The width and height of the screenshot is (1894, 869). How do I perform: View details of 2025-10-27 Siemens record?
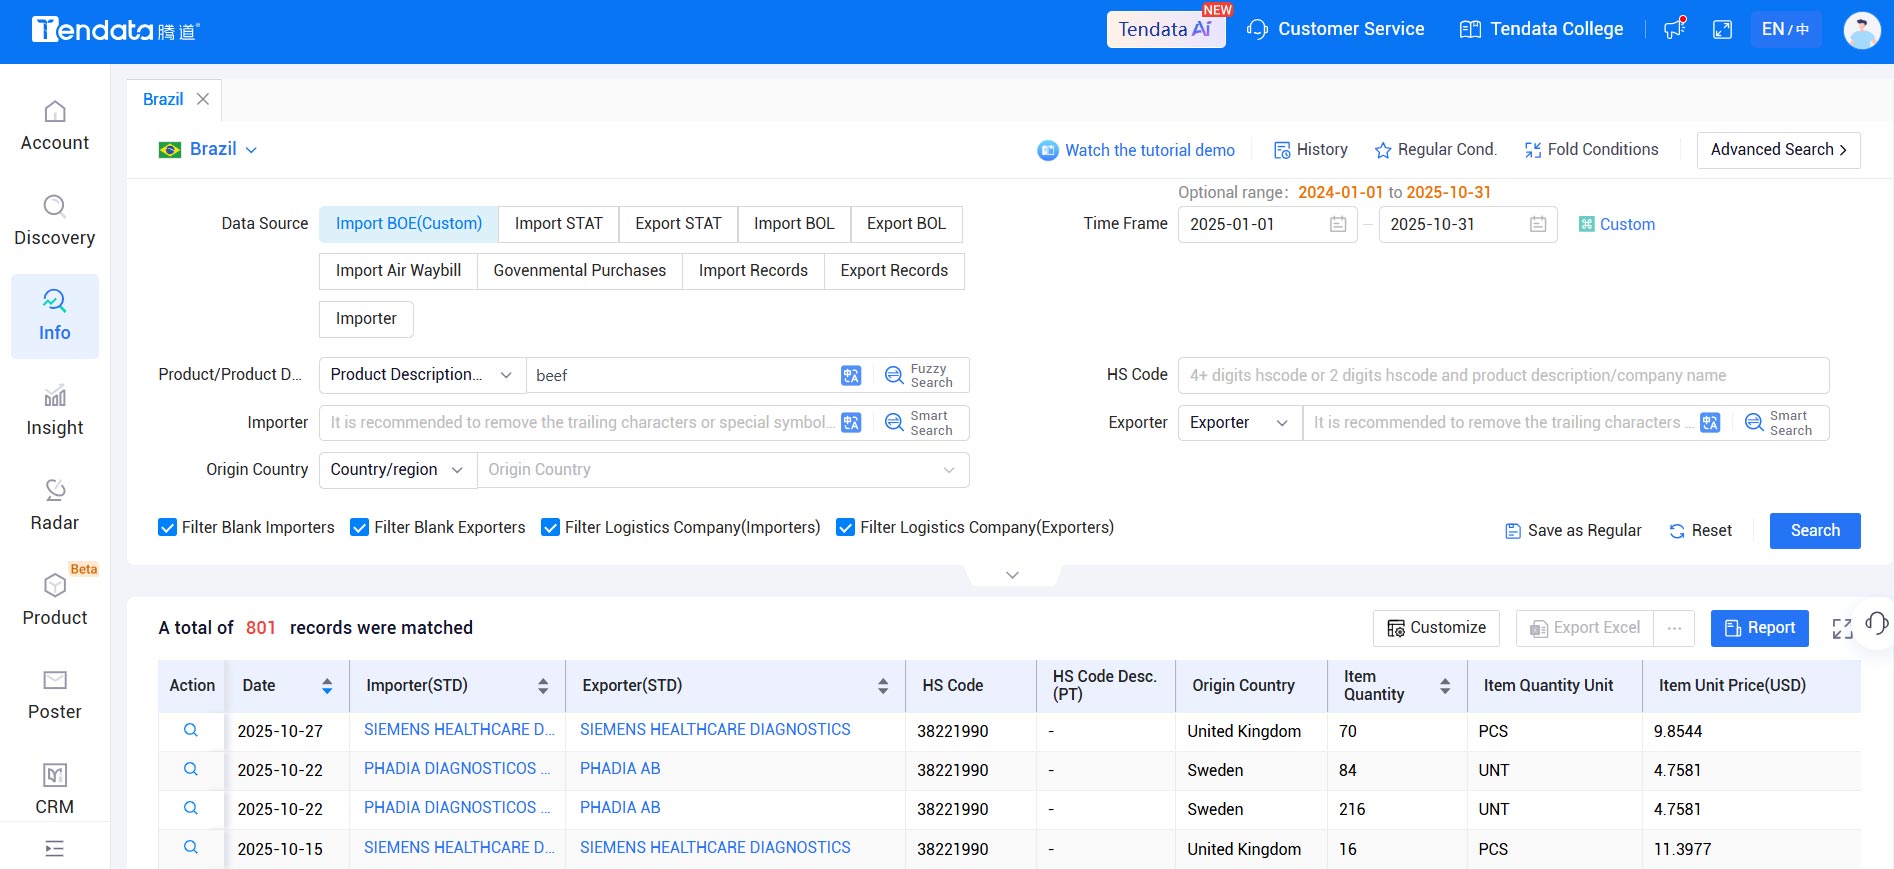pyautogui.click(x=191, y=730)
